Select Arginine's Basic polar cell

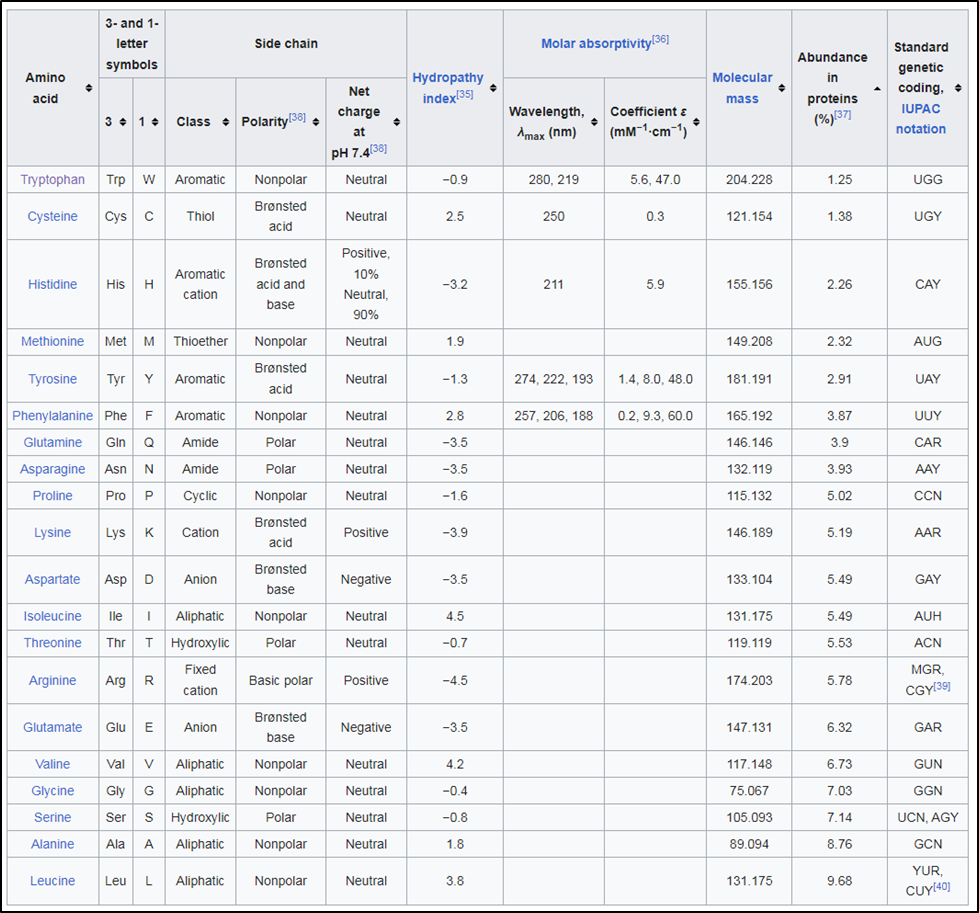coord(280,681)
